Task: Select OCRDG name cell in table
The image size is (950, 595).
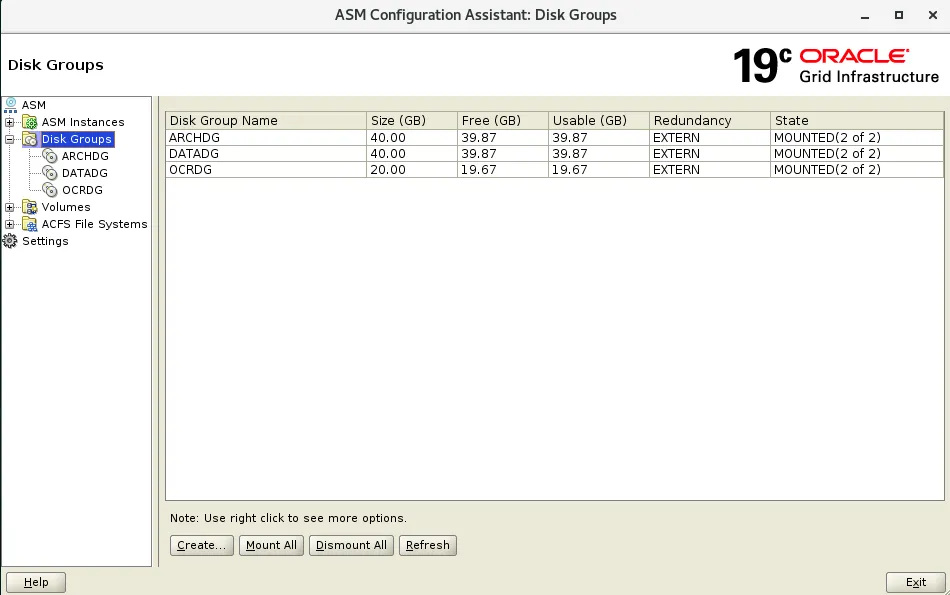Action: tap(266, 170)
